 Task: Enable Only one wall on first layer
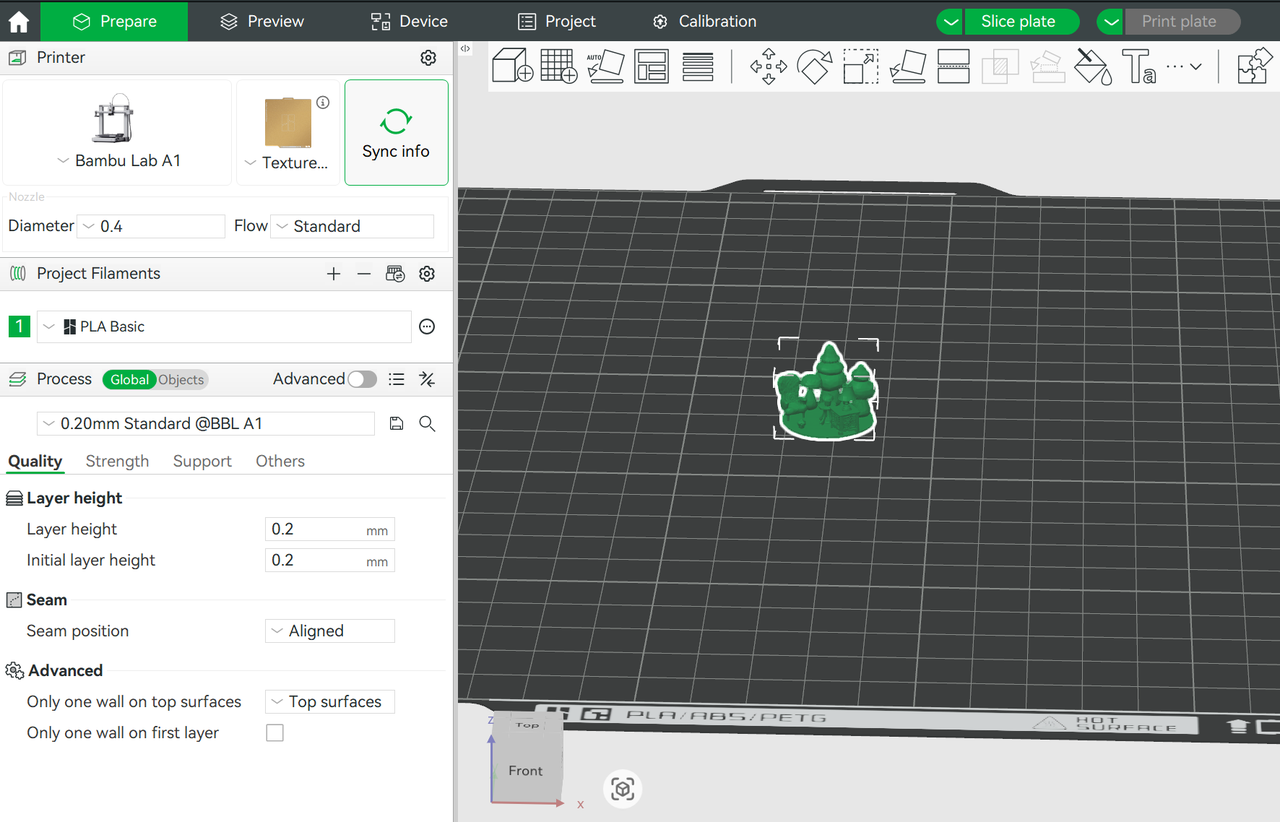[x=275, y=733]
